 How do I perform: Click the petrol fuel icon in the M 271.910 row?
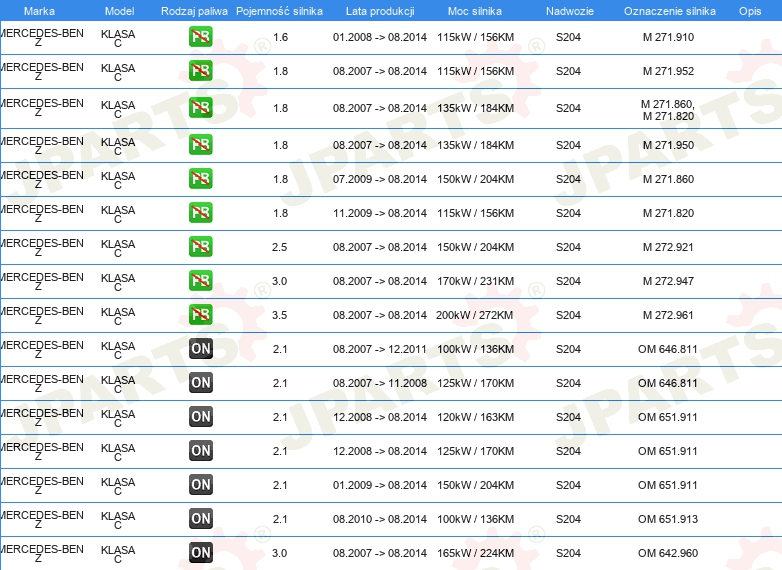(200, 36)
